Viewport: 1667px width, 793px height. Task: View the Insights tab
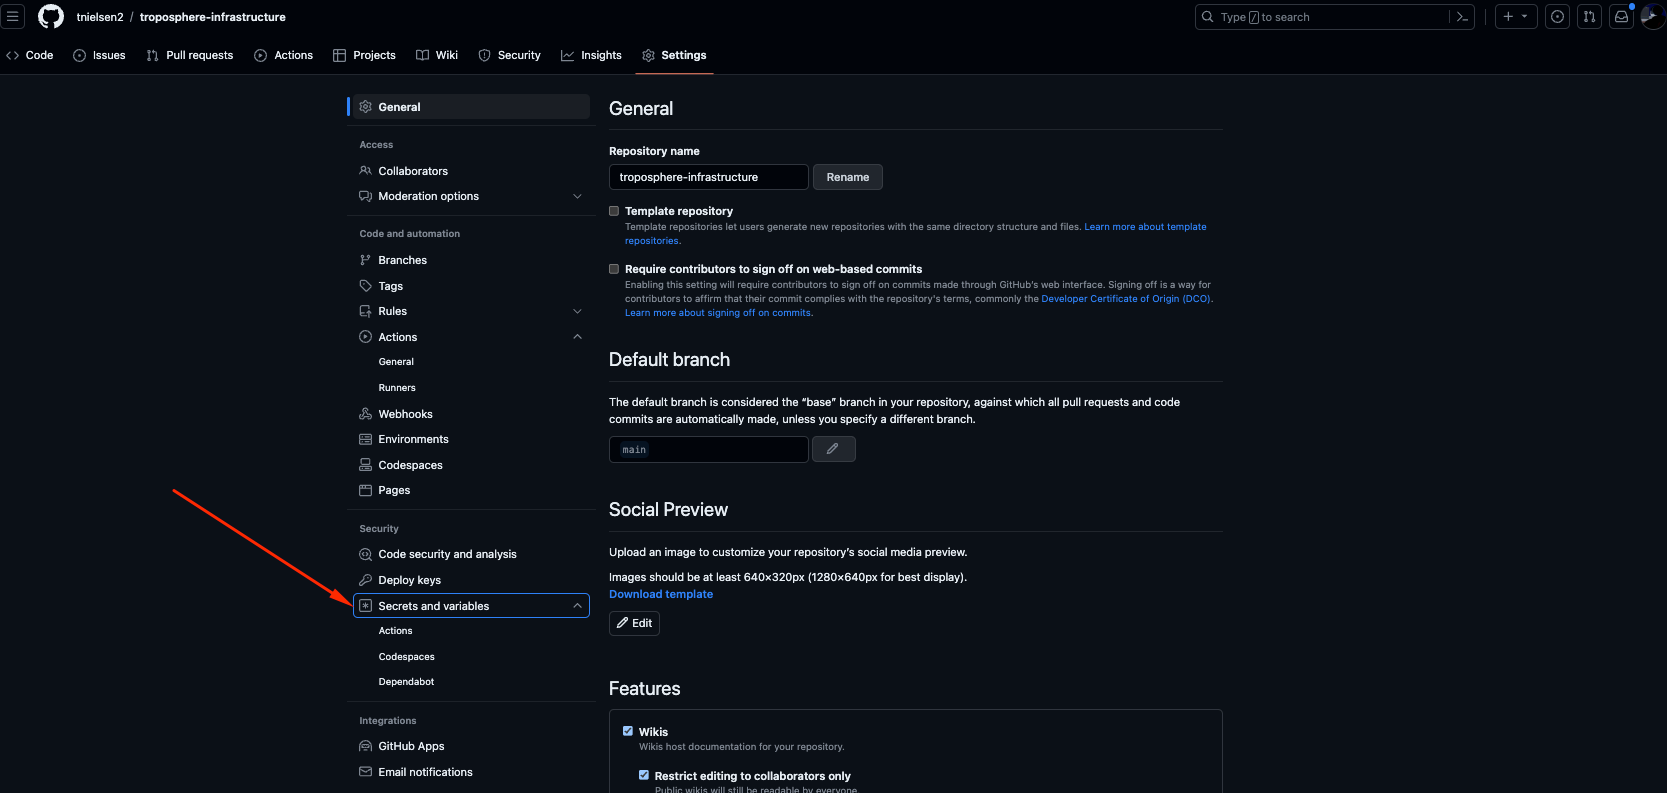(592, 55)
